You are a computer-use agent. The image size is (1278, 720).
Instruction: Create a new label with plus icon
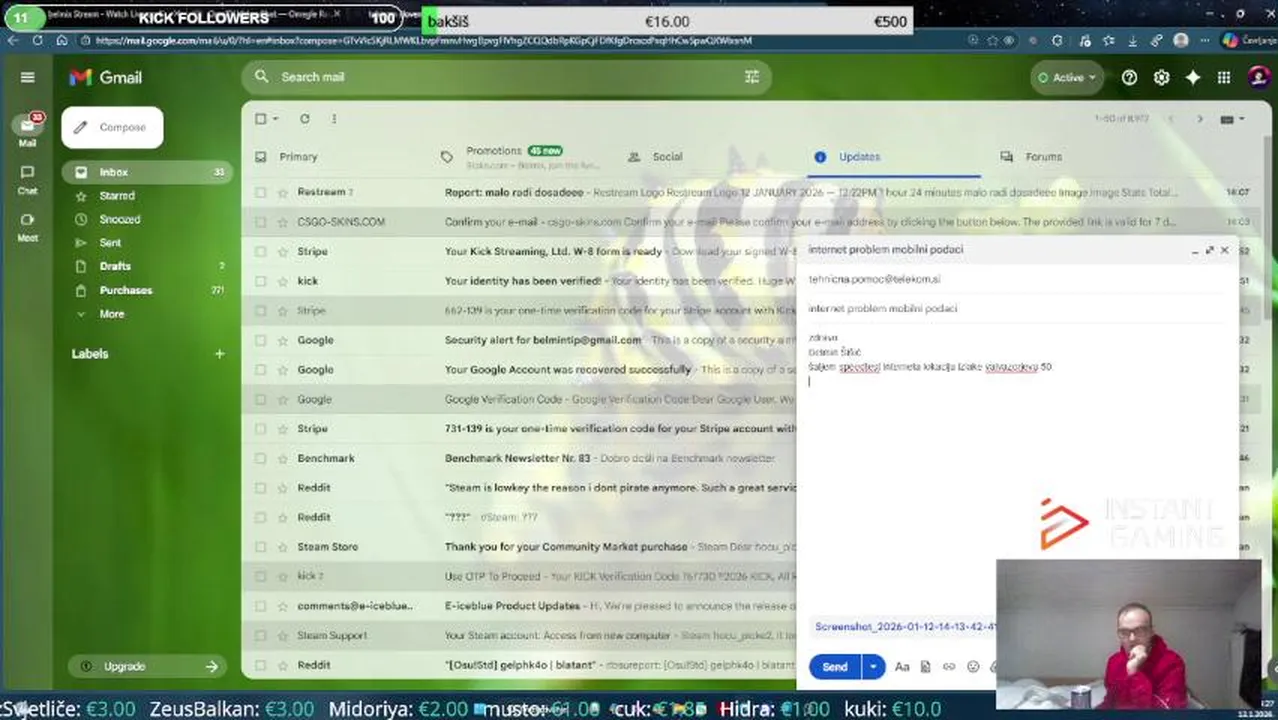tap(219, 353)
